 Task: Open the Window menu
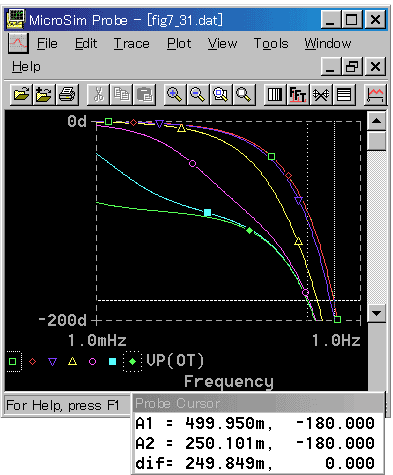pyautogui.click(x=328, y=44)
